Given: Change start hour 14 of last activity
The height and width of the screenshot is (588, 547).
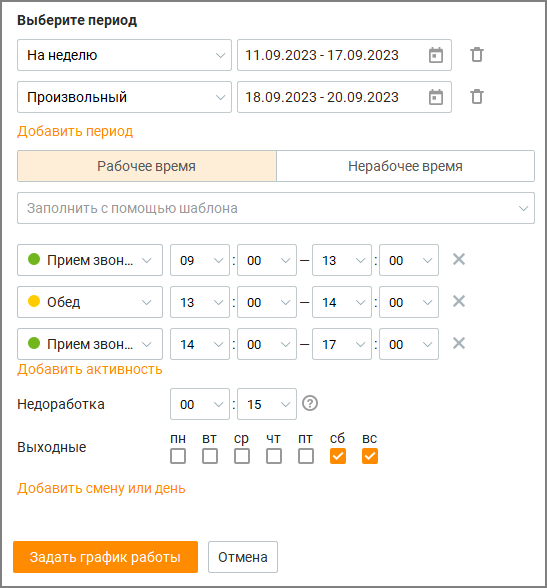Looking at the screenshot, I should point(200,344).
